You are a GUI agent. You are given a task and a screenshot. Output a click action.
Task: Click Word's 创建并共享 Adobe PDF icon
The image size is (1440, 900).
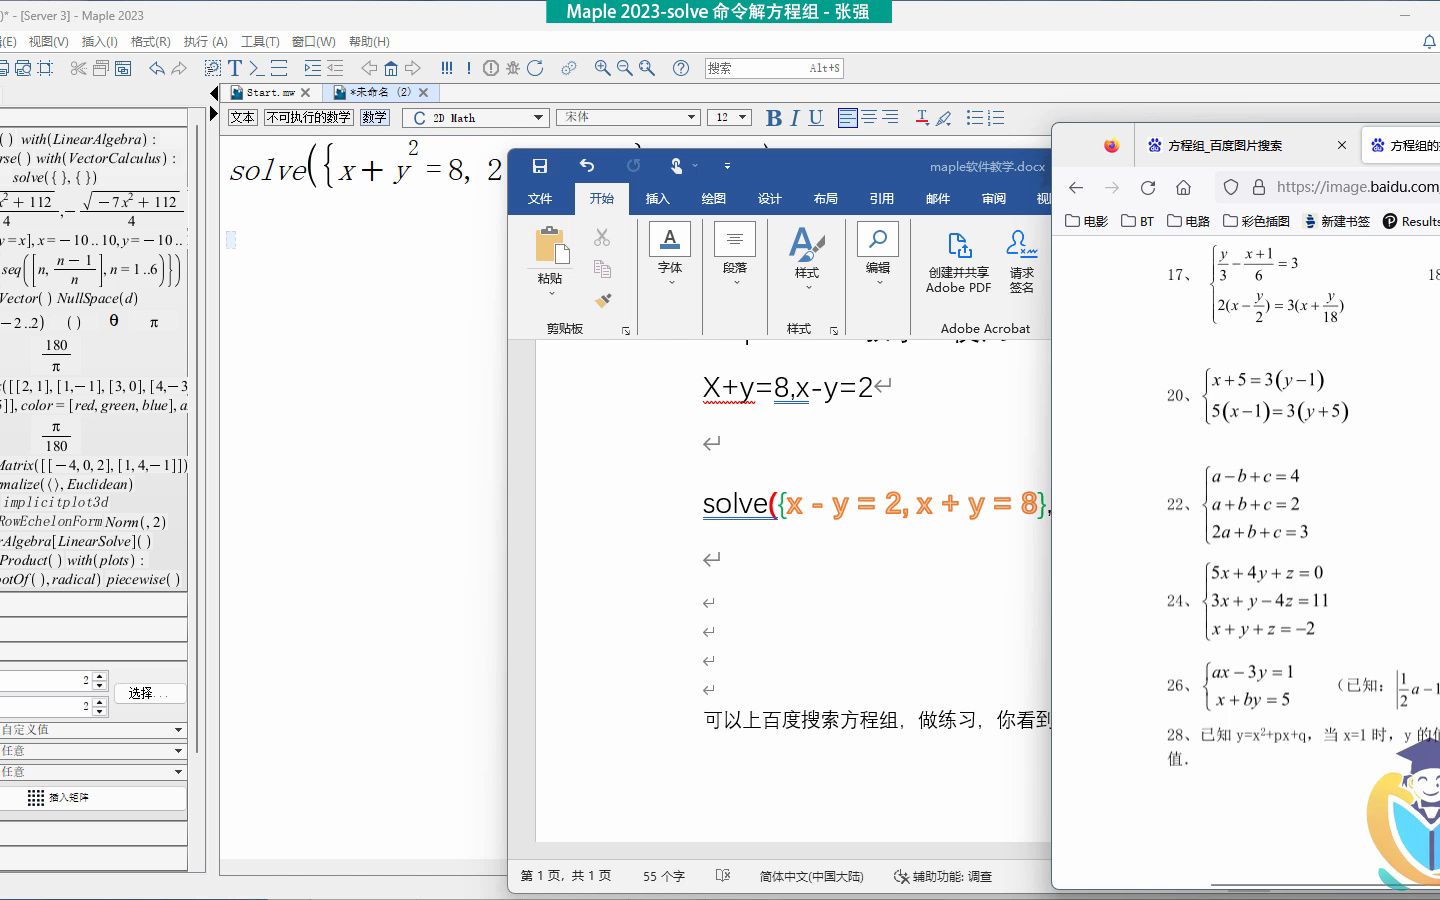pyautogui.click(x=958, y=262)
